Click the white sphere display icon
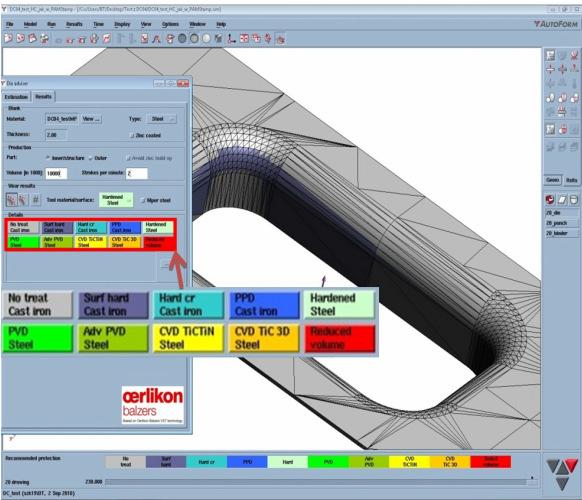 [206, 39]
